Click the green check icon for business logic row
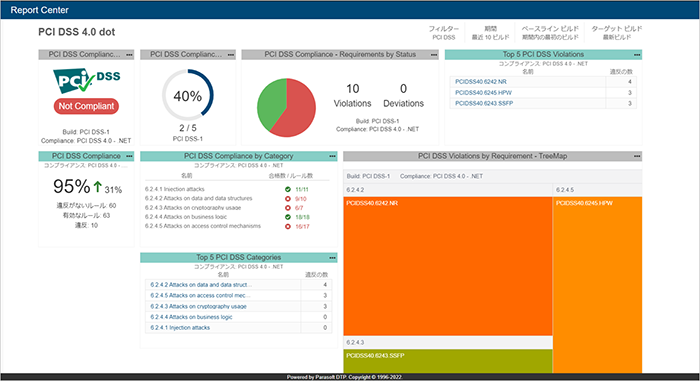Image resolution: width=700 pixels, height=381 pixels. (288, 217)
